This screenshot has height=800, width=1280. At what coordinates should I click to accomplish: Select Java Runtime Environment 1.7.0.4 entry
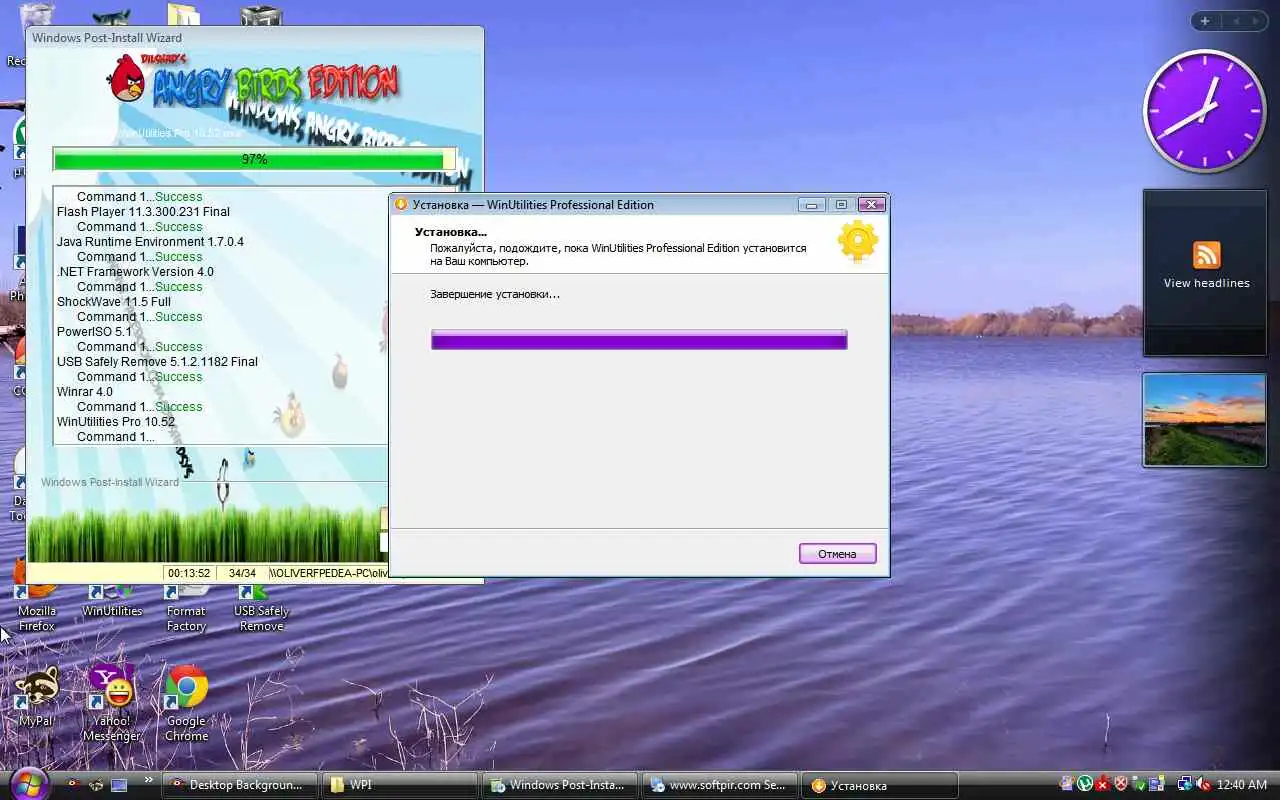pyautogui.click(x=150, y=242)
